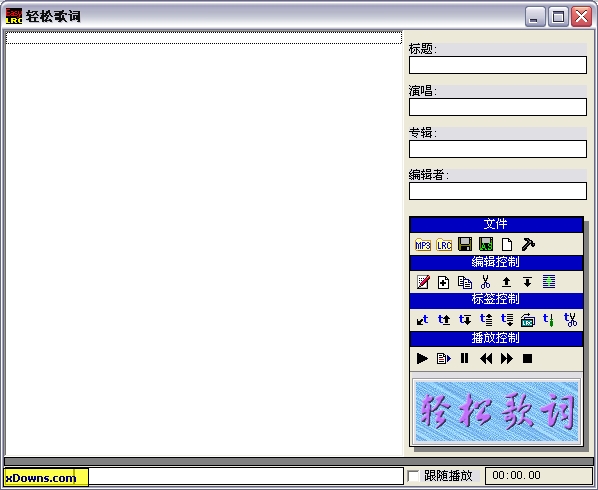Edit the current line with the pencil icon

point(423,282)
